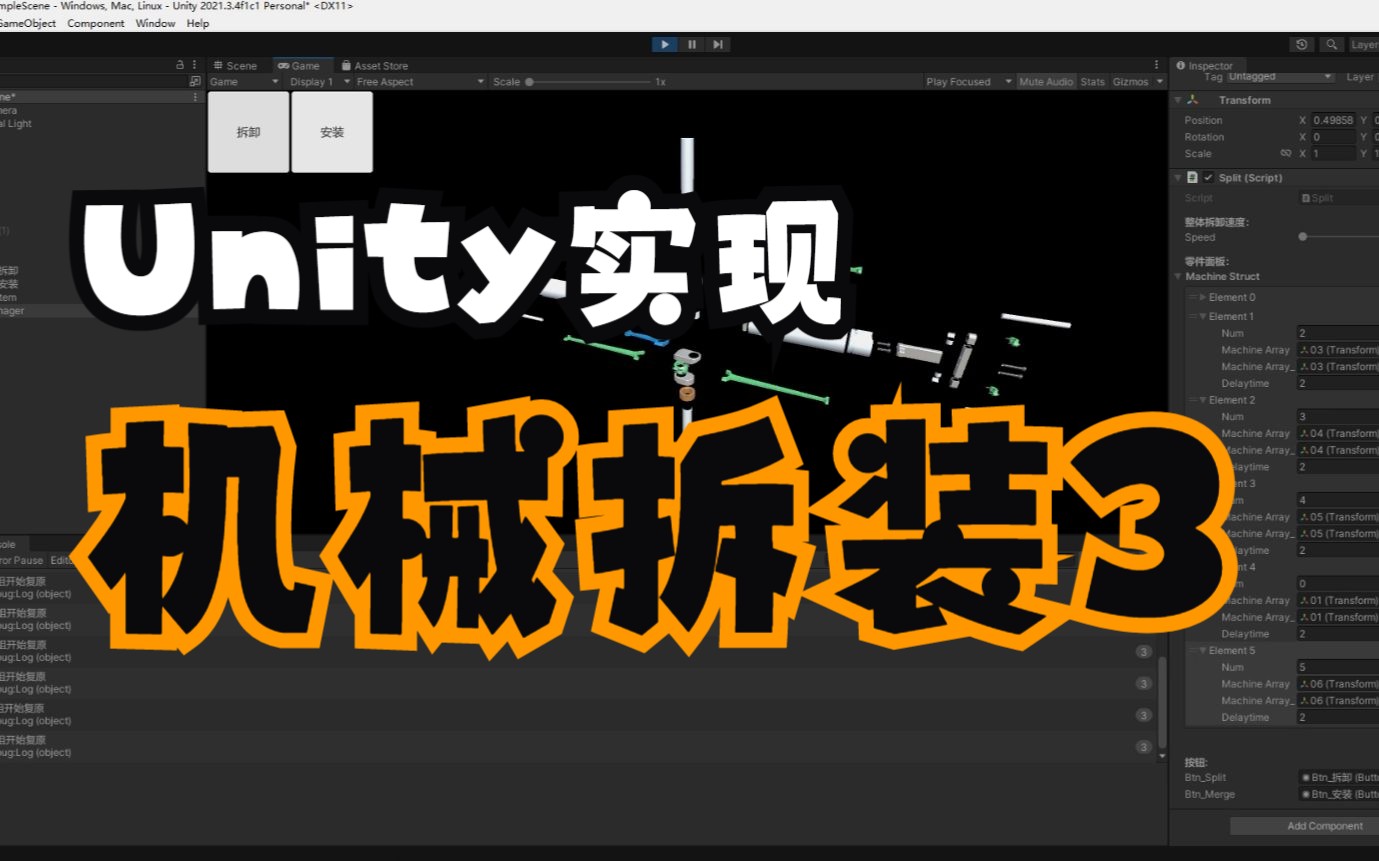Open the Component menu
The height and width of the screenshot is (861, 1379).
point(96,23)
